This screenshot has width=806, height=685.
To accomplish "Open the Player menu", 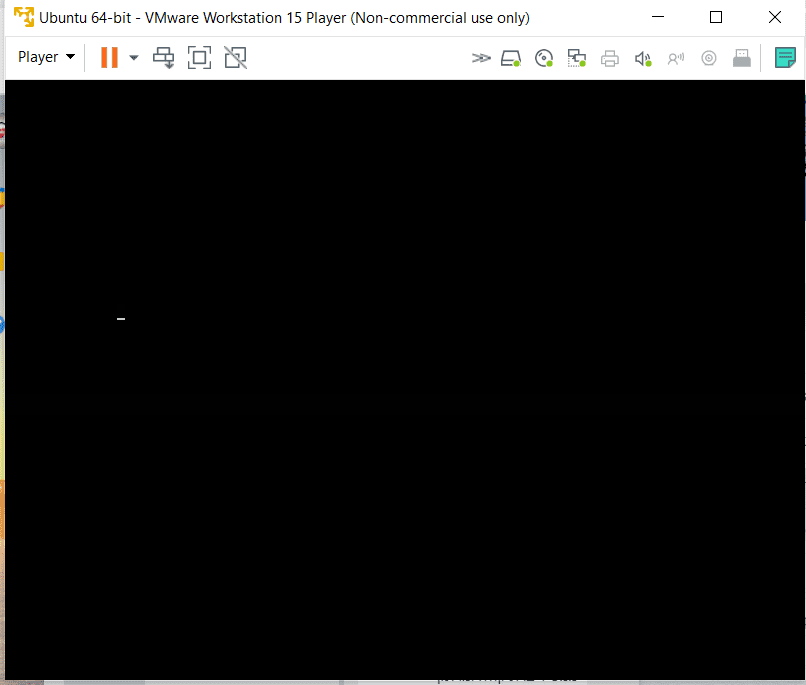I will click(46, 57).
